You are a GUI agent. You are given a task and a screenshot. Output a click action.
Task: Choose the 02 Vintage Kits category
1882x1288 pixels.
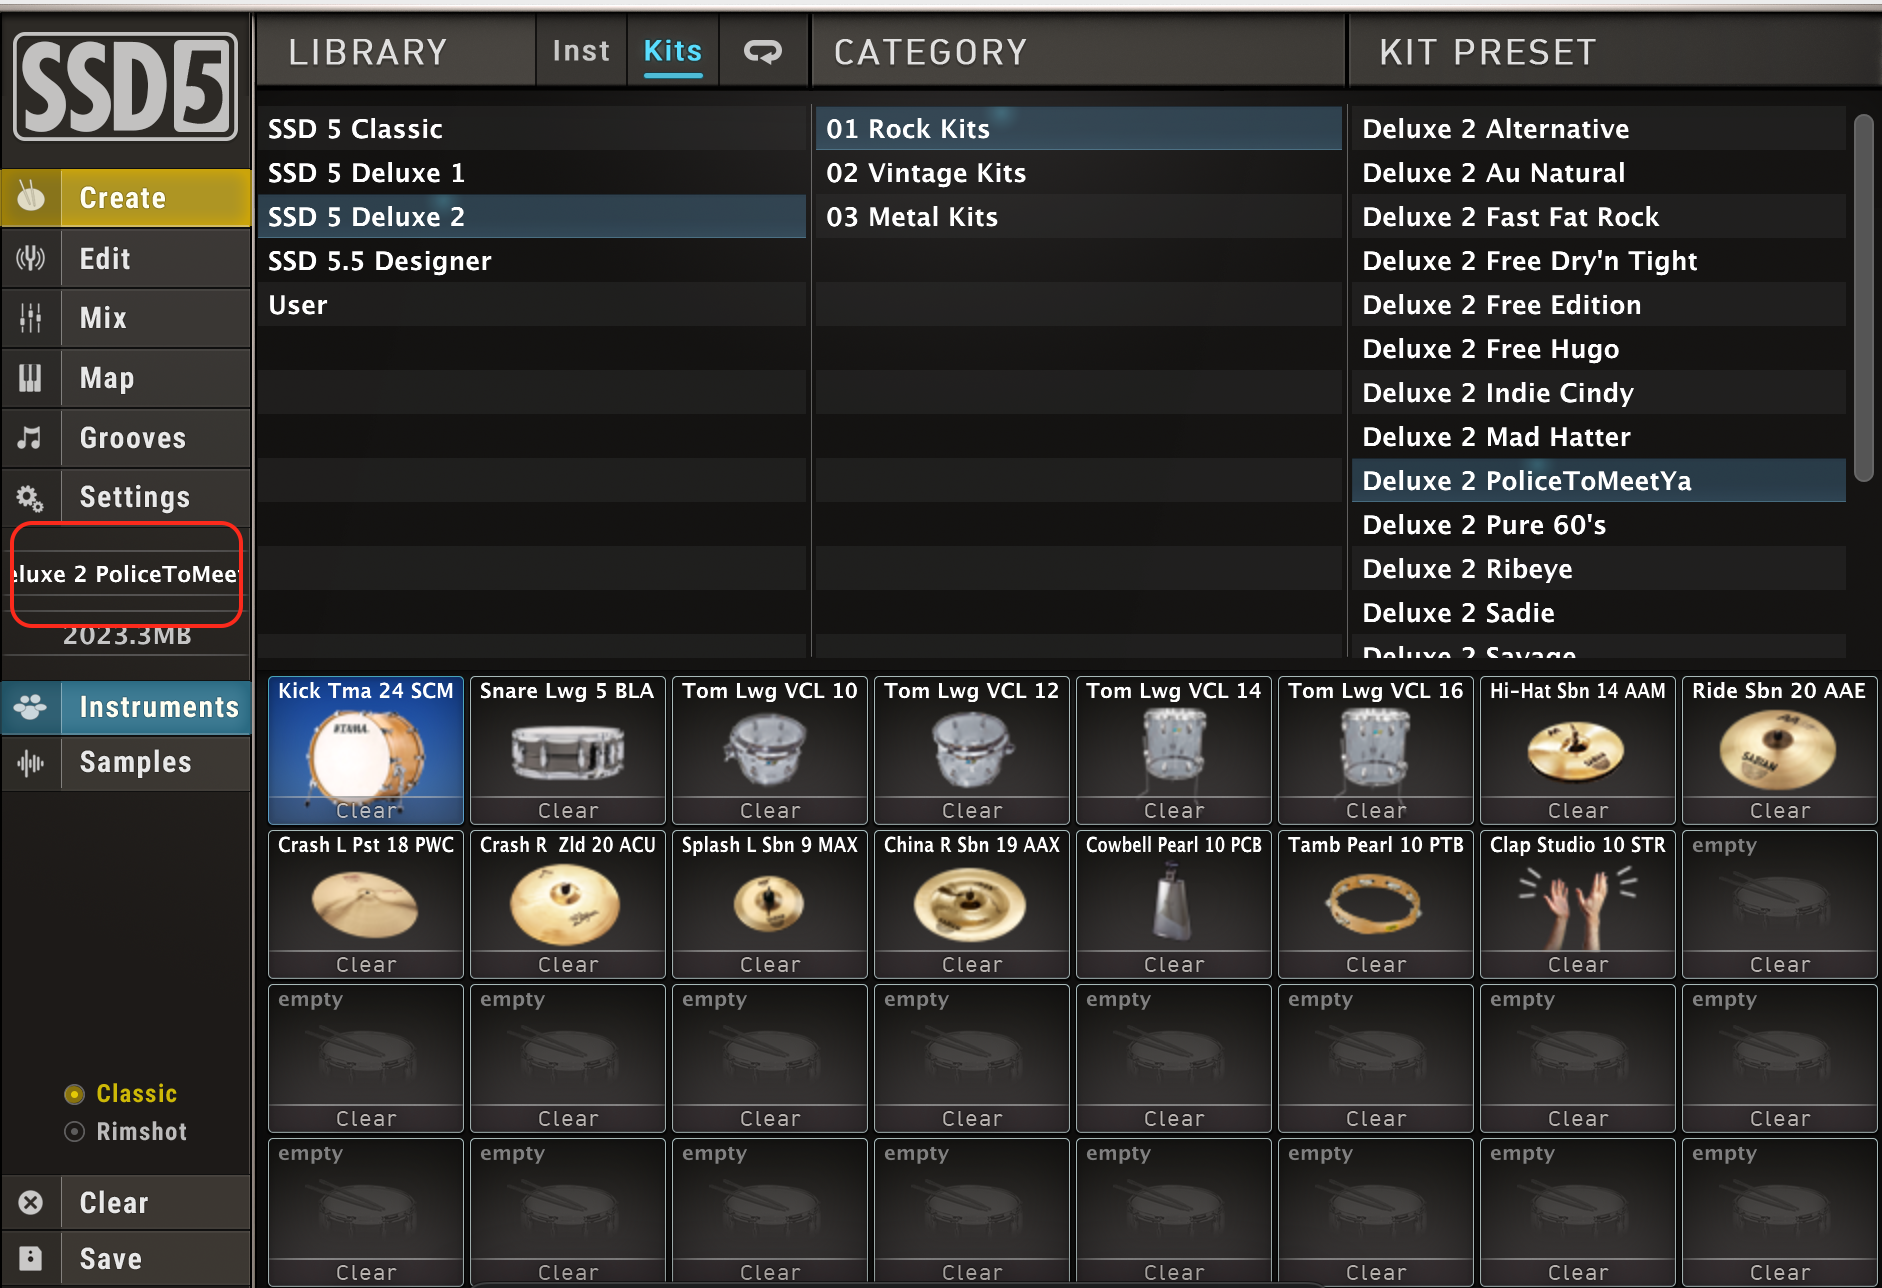pos(1079,173)
